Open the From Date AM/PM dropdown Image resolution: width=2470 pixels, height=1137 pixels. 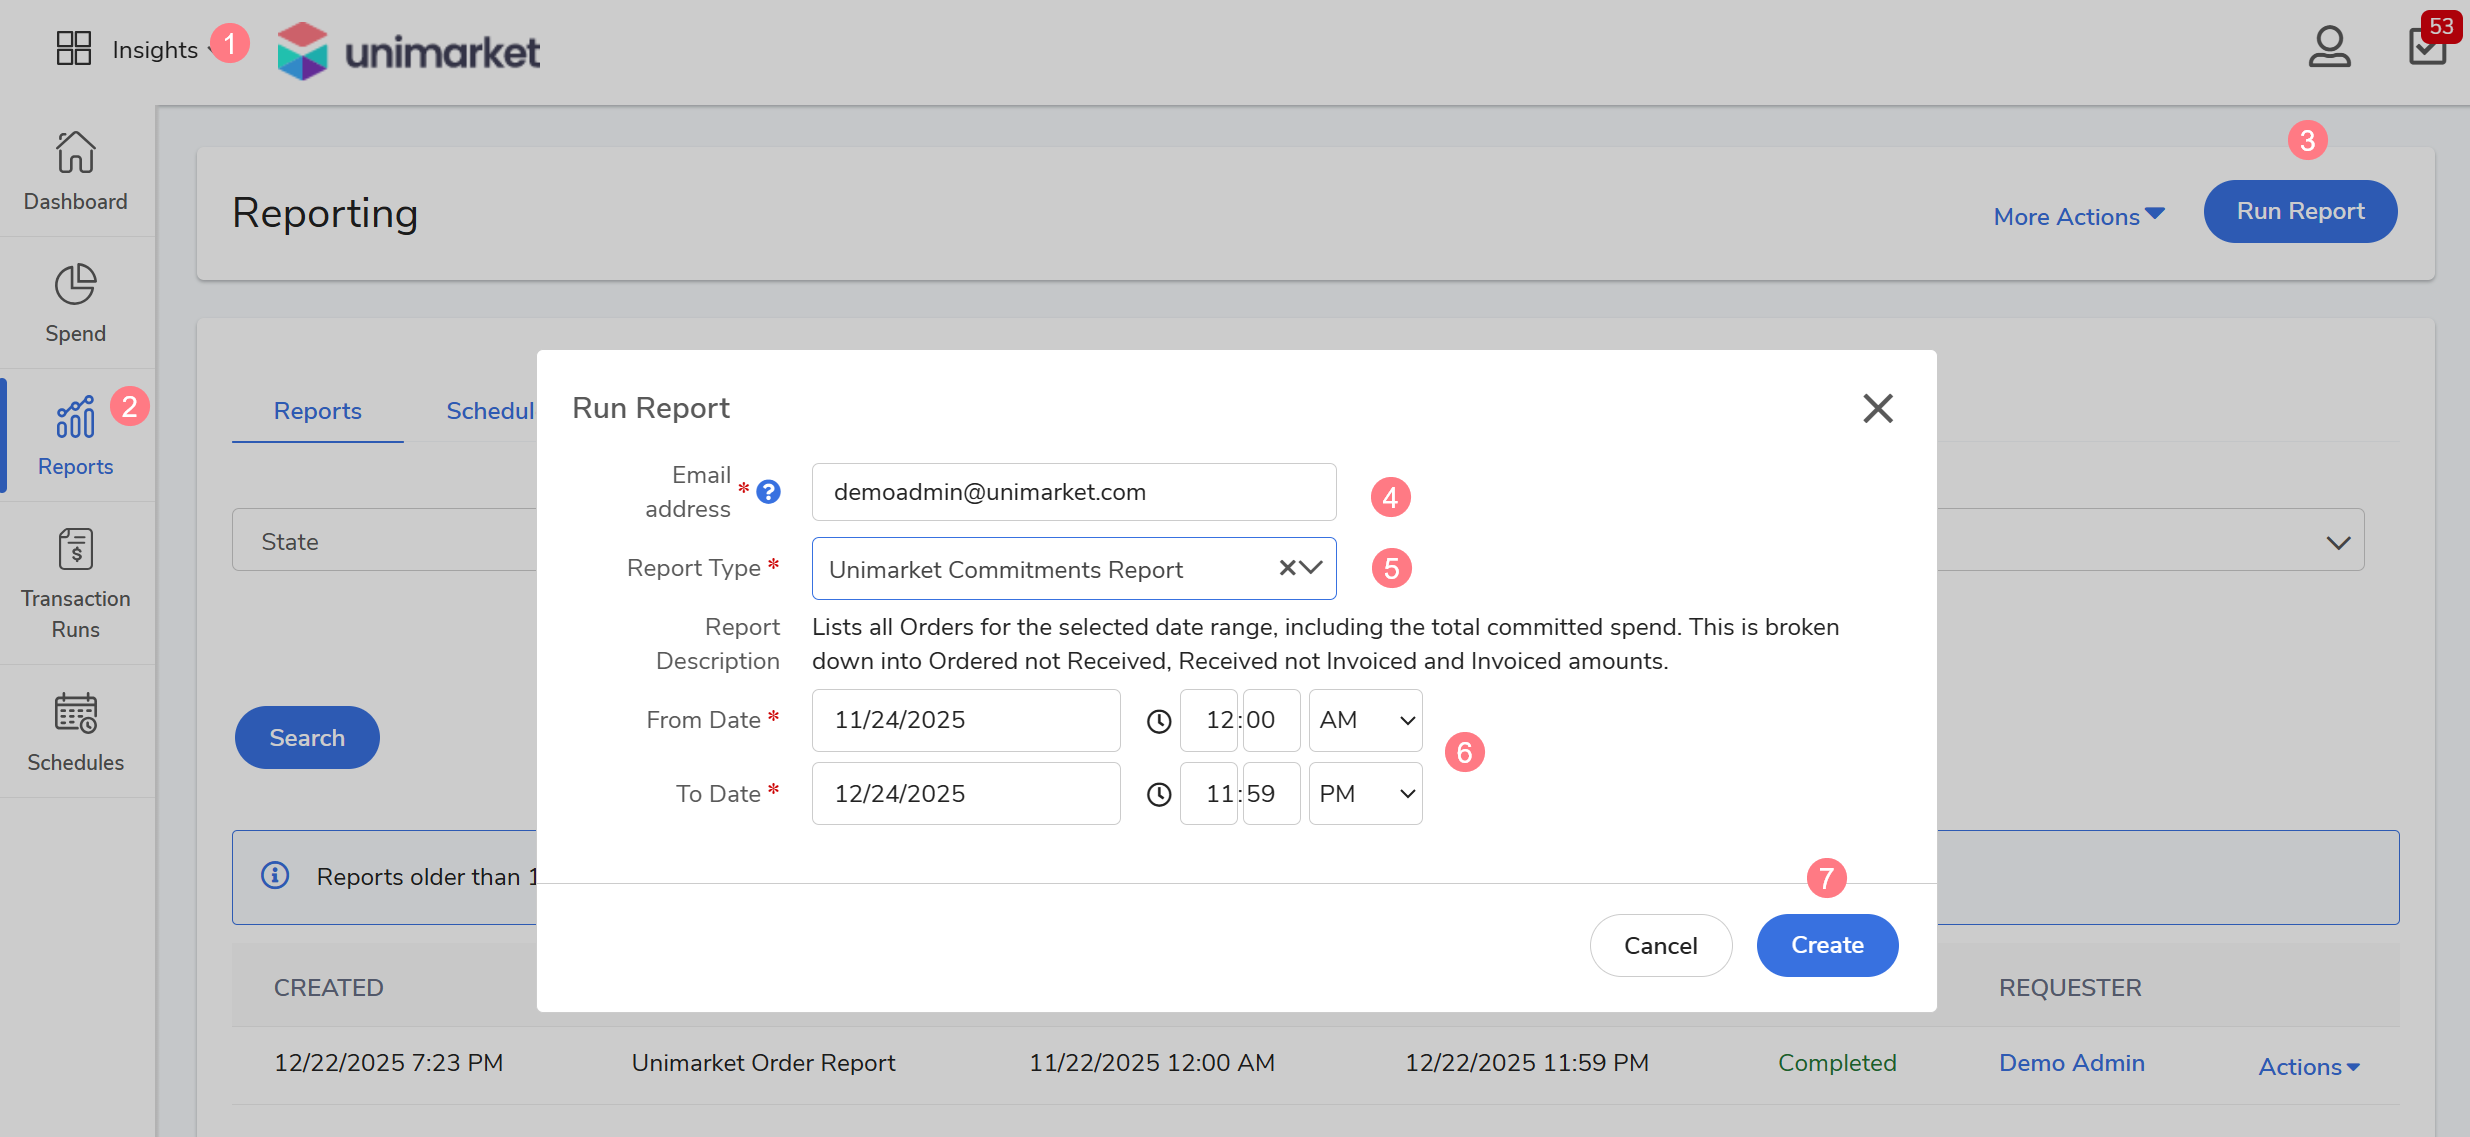point(1365,720)
